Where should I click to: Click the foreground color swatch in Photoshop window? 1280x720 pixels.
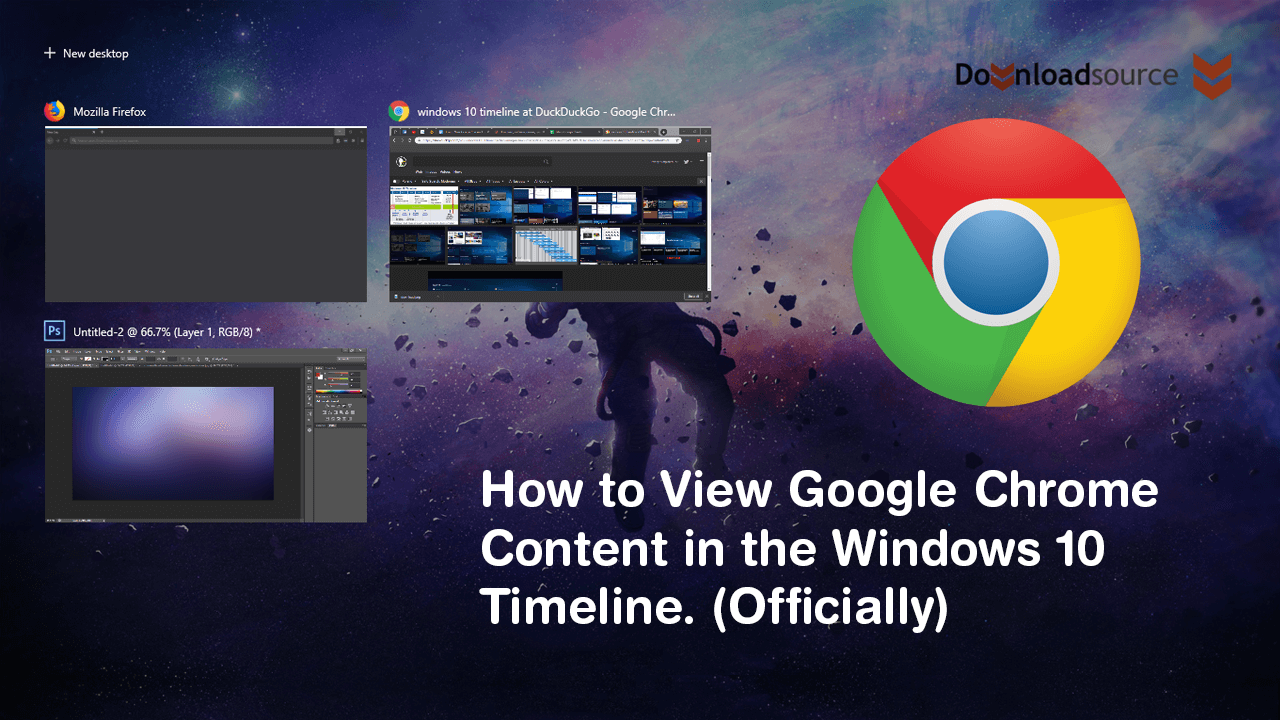click(x=318, y=375)
